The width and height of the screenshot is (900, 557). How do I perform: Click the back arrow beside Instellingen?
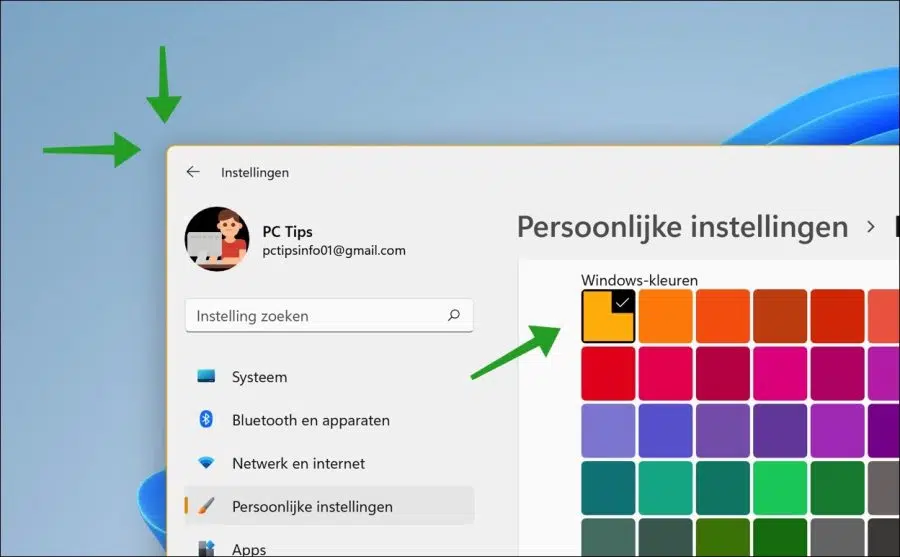pos(193,172)
